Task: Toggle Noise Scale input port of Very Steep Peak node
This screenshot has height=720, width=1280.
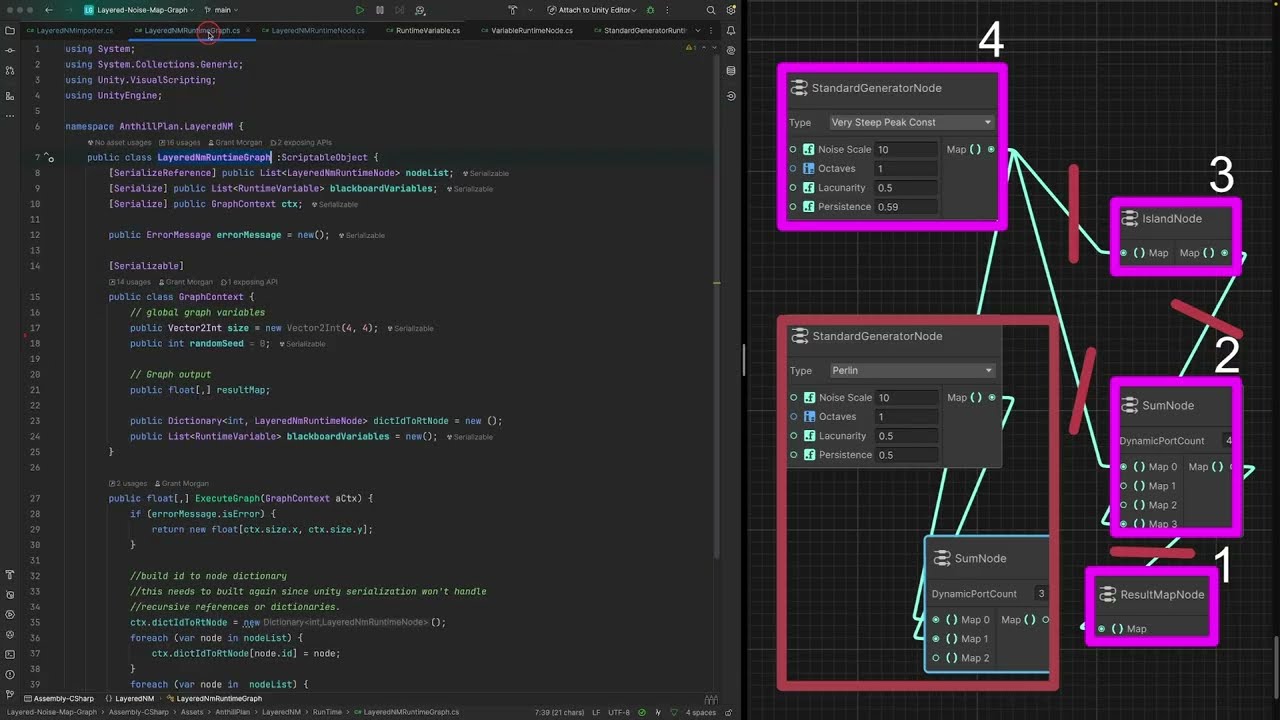Action: tap(793, 150)
